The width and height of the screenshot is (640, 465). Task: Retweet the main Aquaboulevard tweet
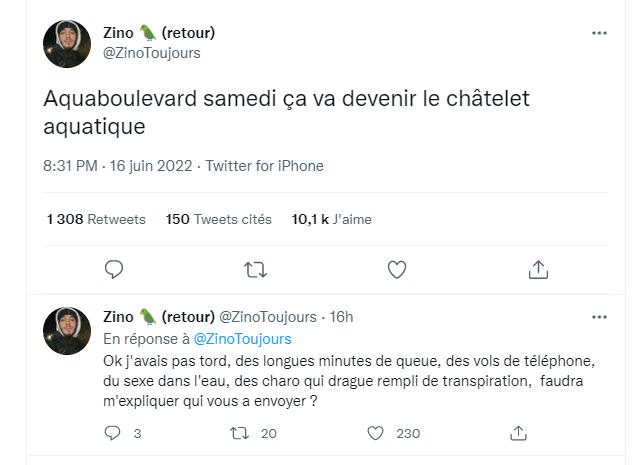256,270
